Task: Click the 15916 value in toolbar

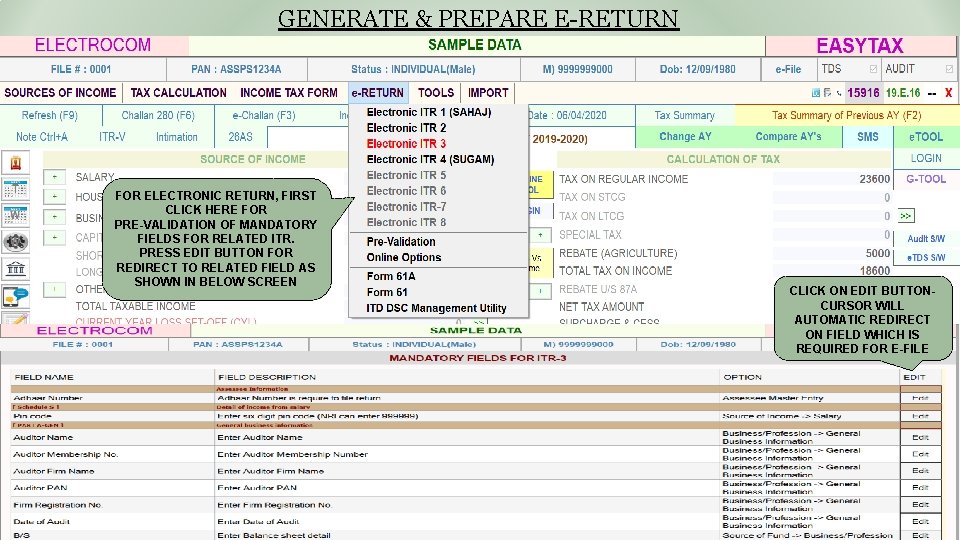Action: coord(863,93)
